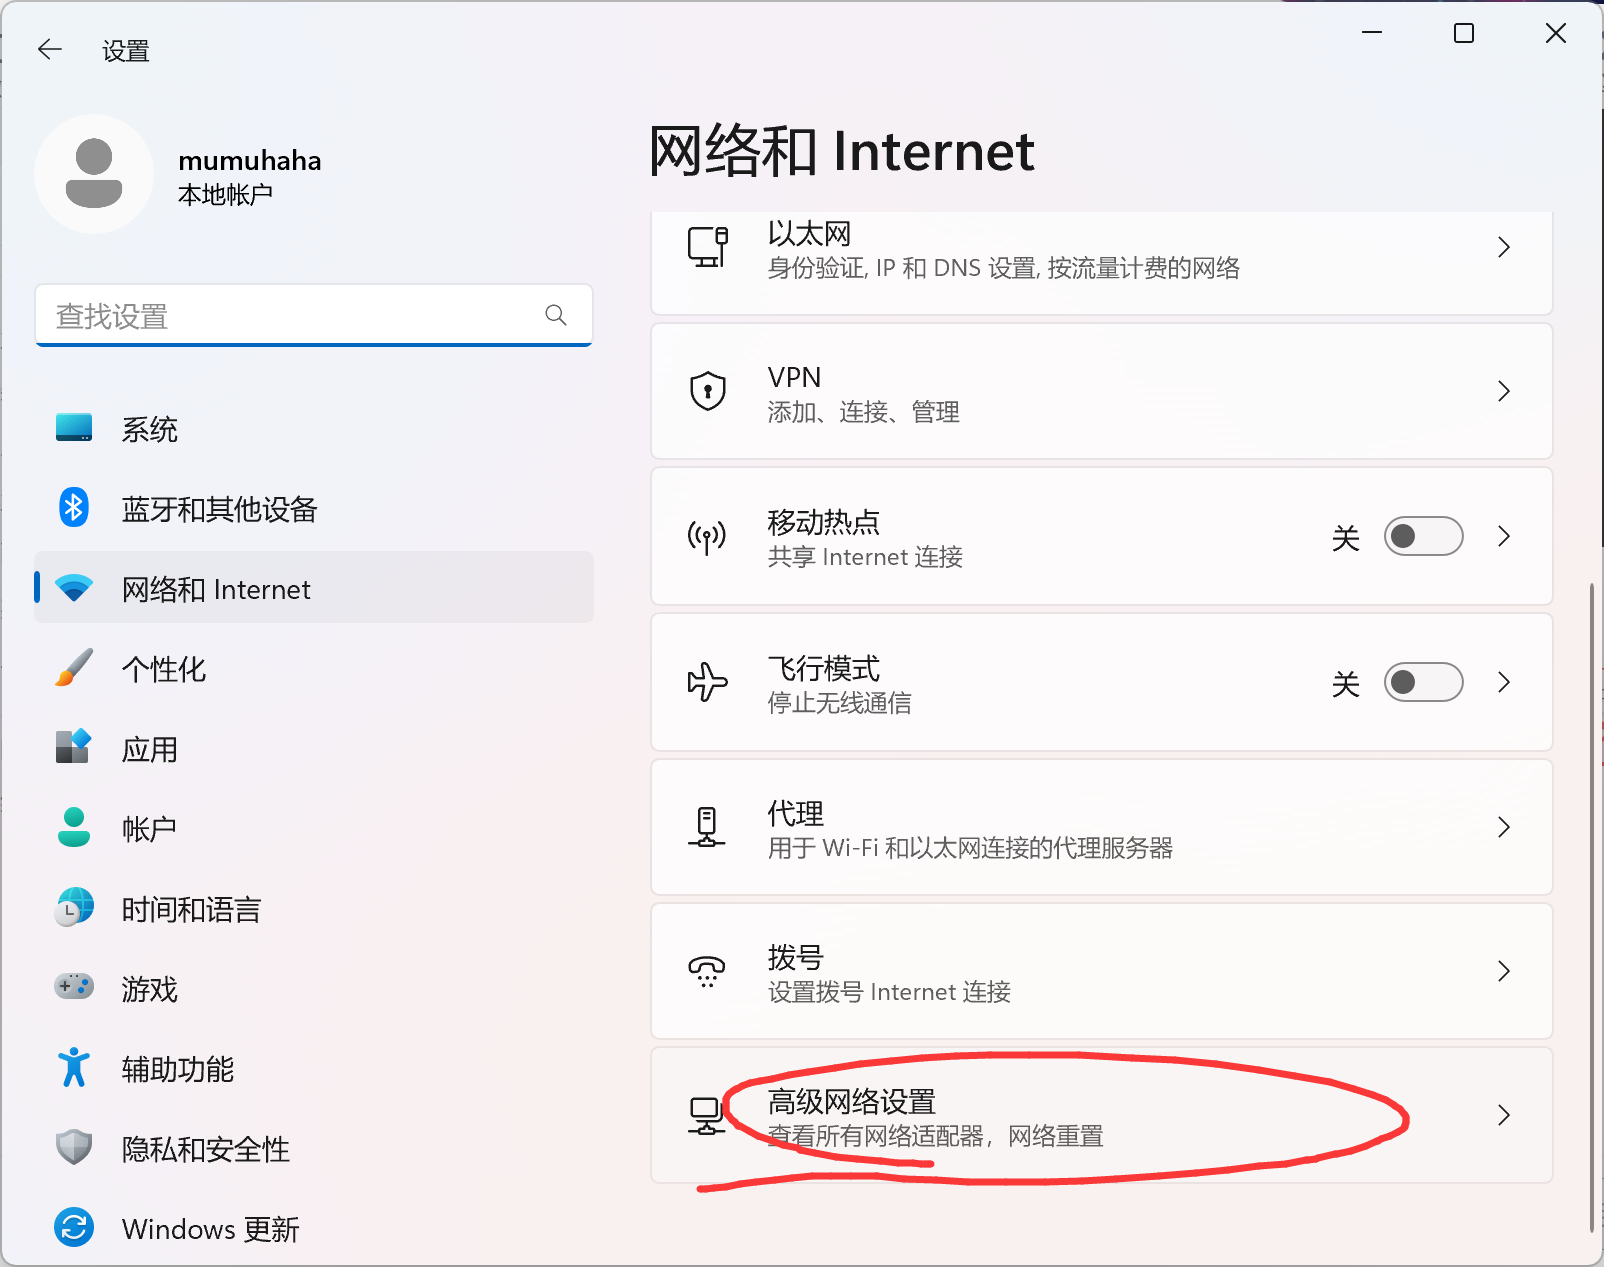Open 时间和语言 settings category
The image size is (1604, 1267).
191,909
